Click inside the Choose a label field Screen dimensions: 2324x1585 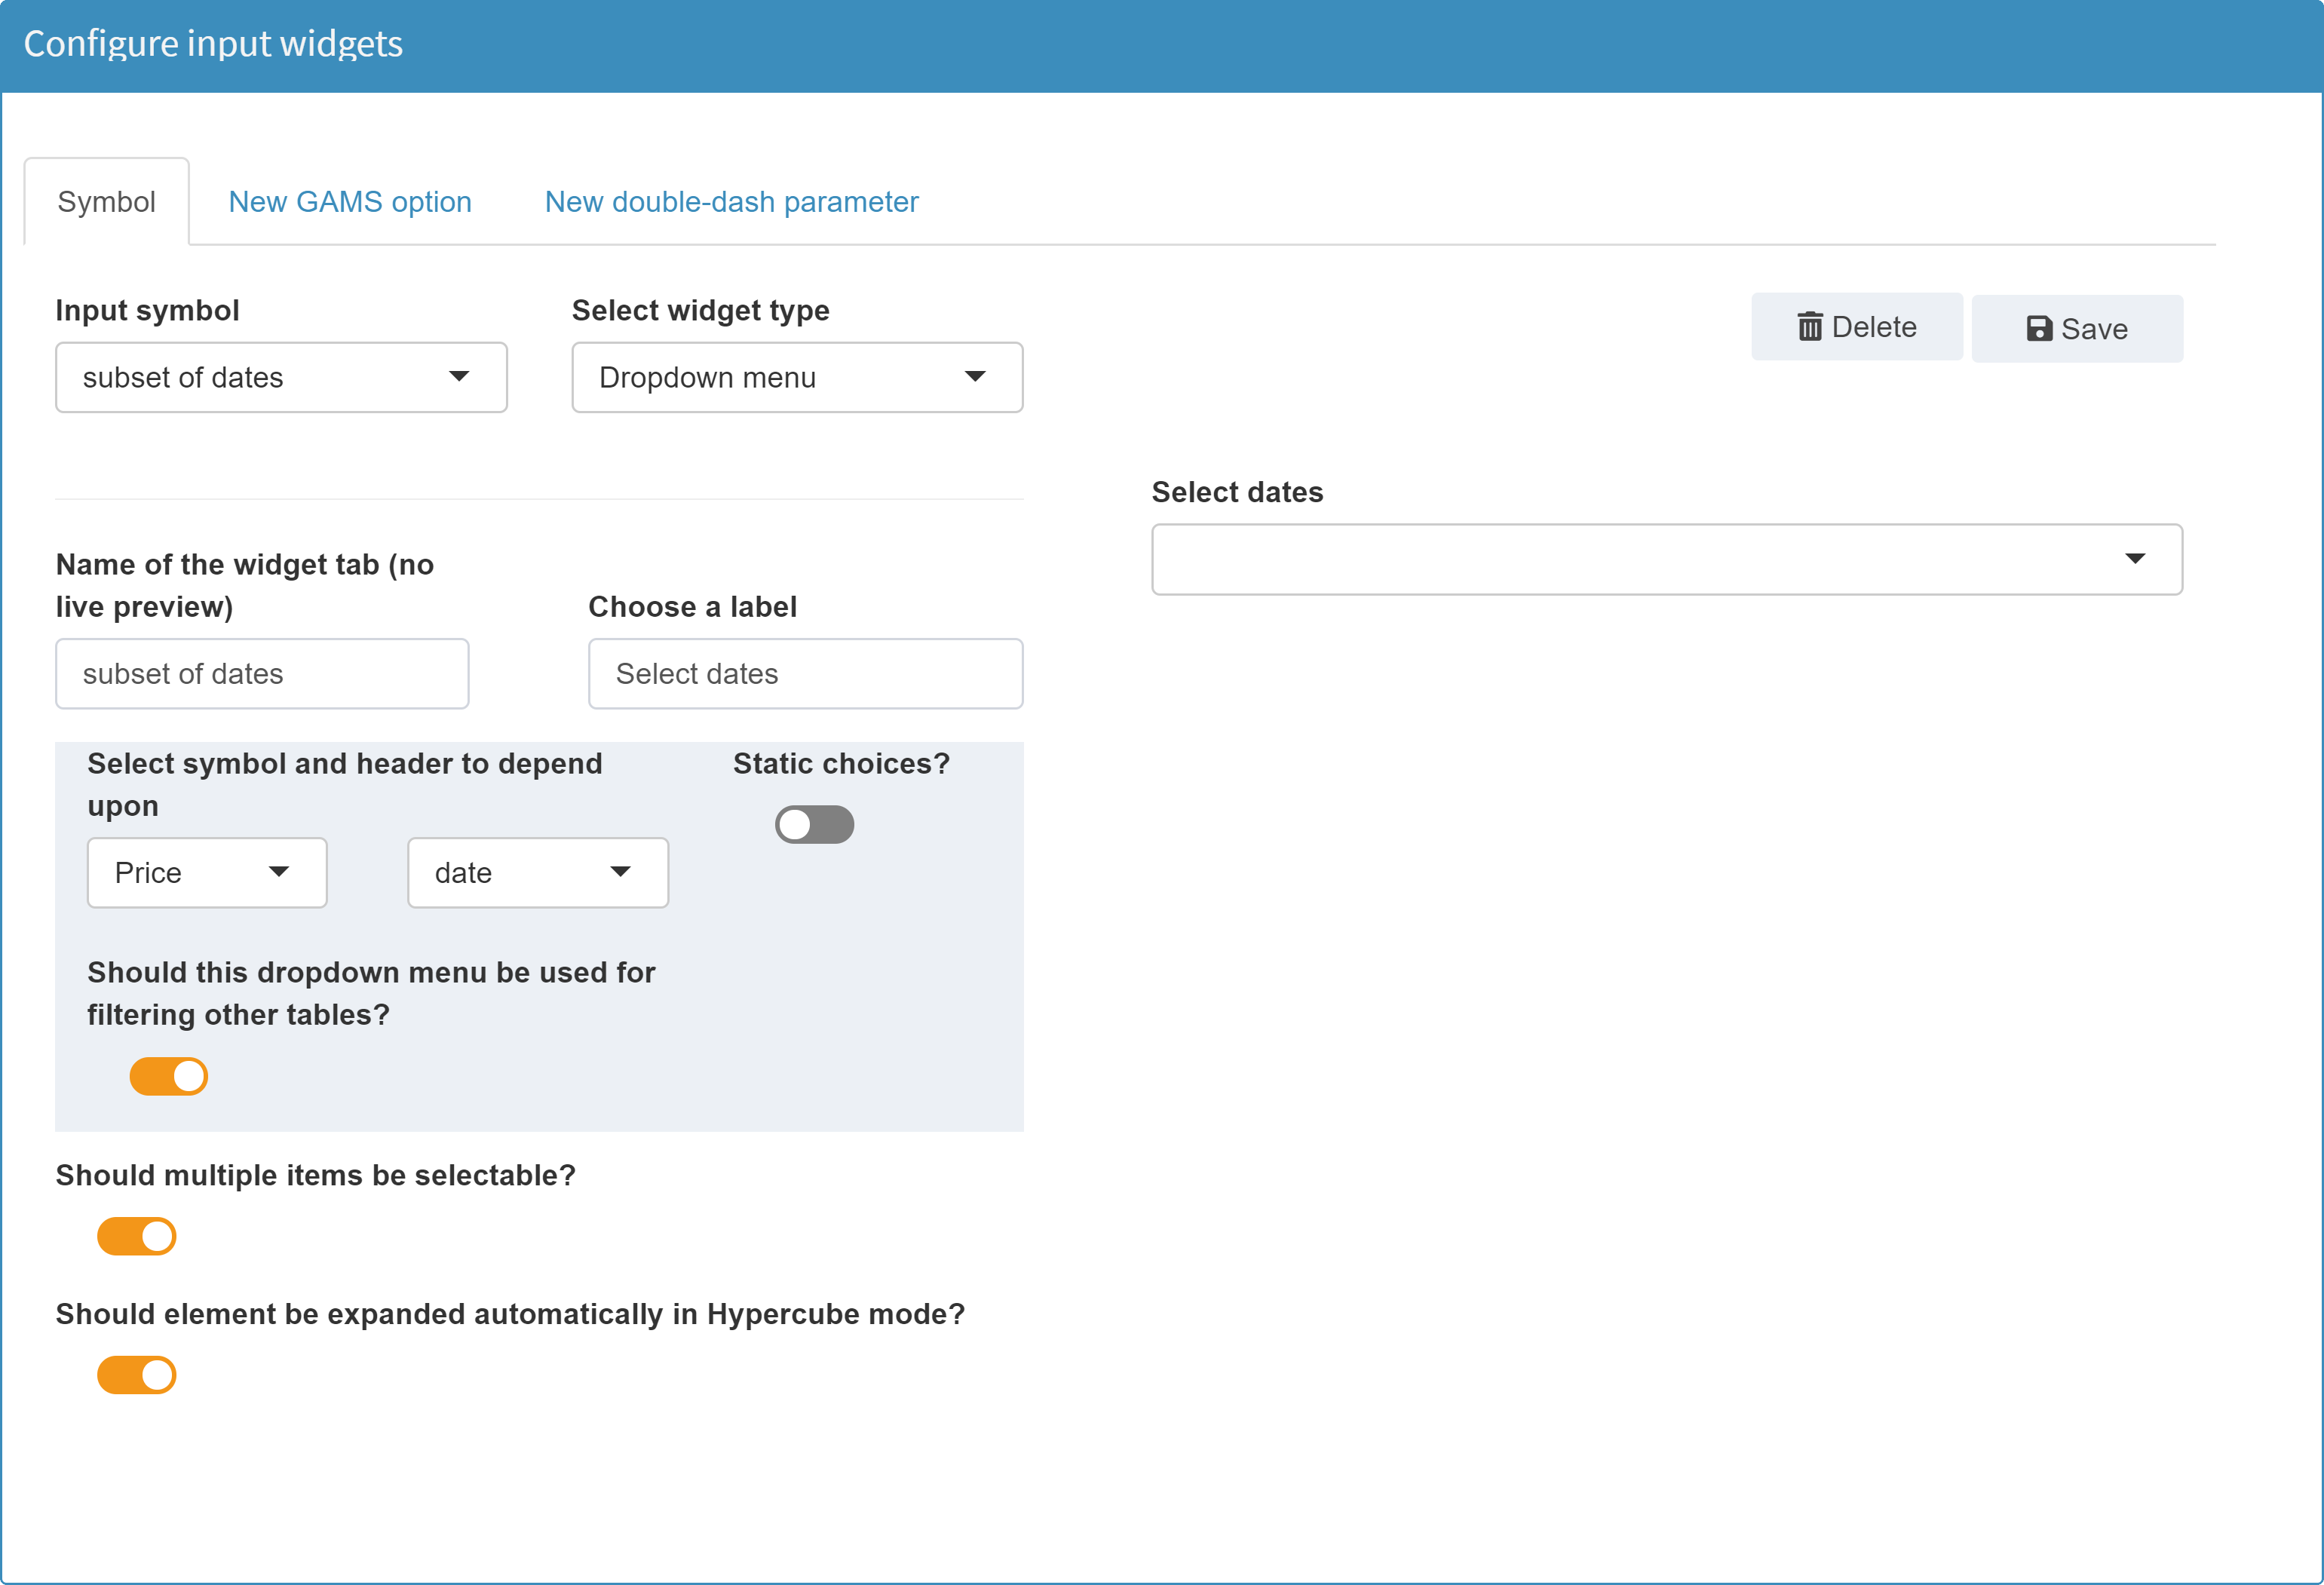point(804,673)
